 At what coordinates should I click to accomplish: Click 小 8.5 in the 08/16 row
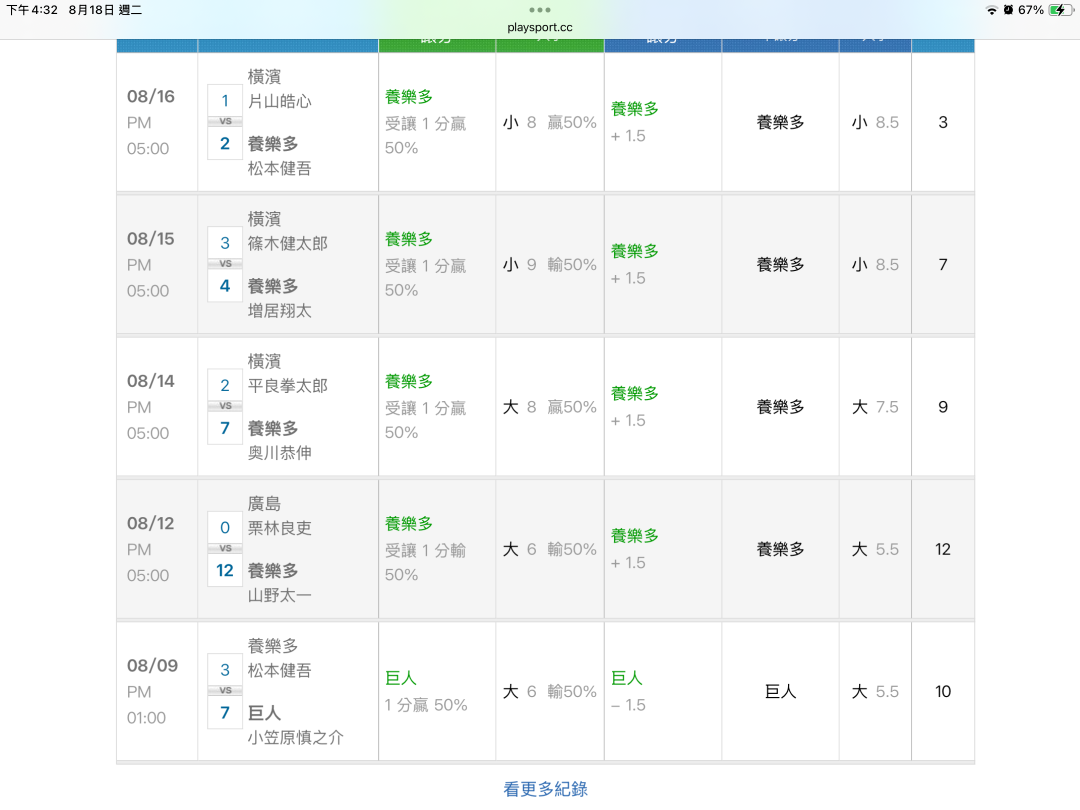click(x=875, y=123)
